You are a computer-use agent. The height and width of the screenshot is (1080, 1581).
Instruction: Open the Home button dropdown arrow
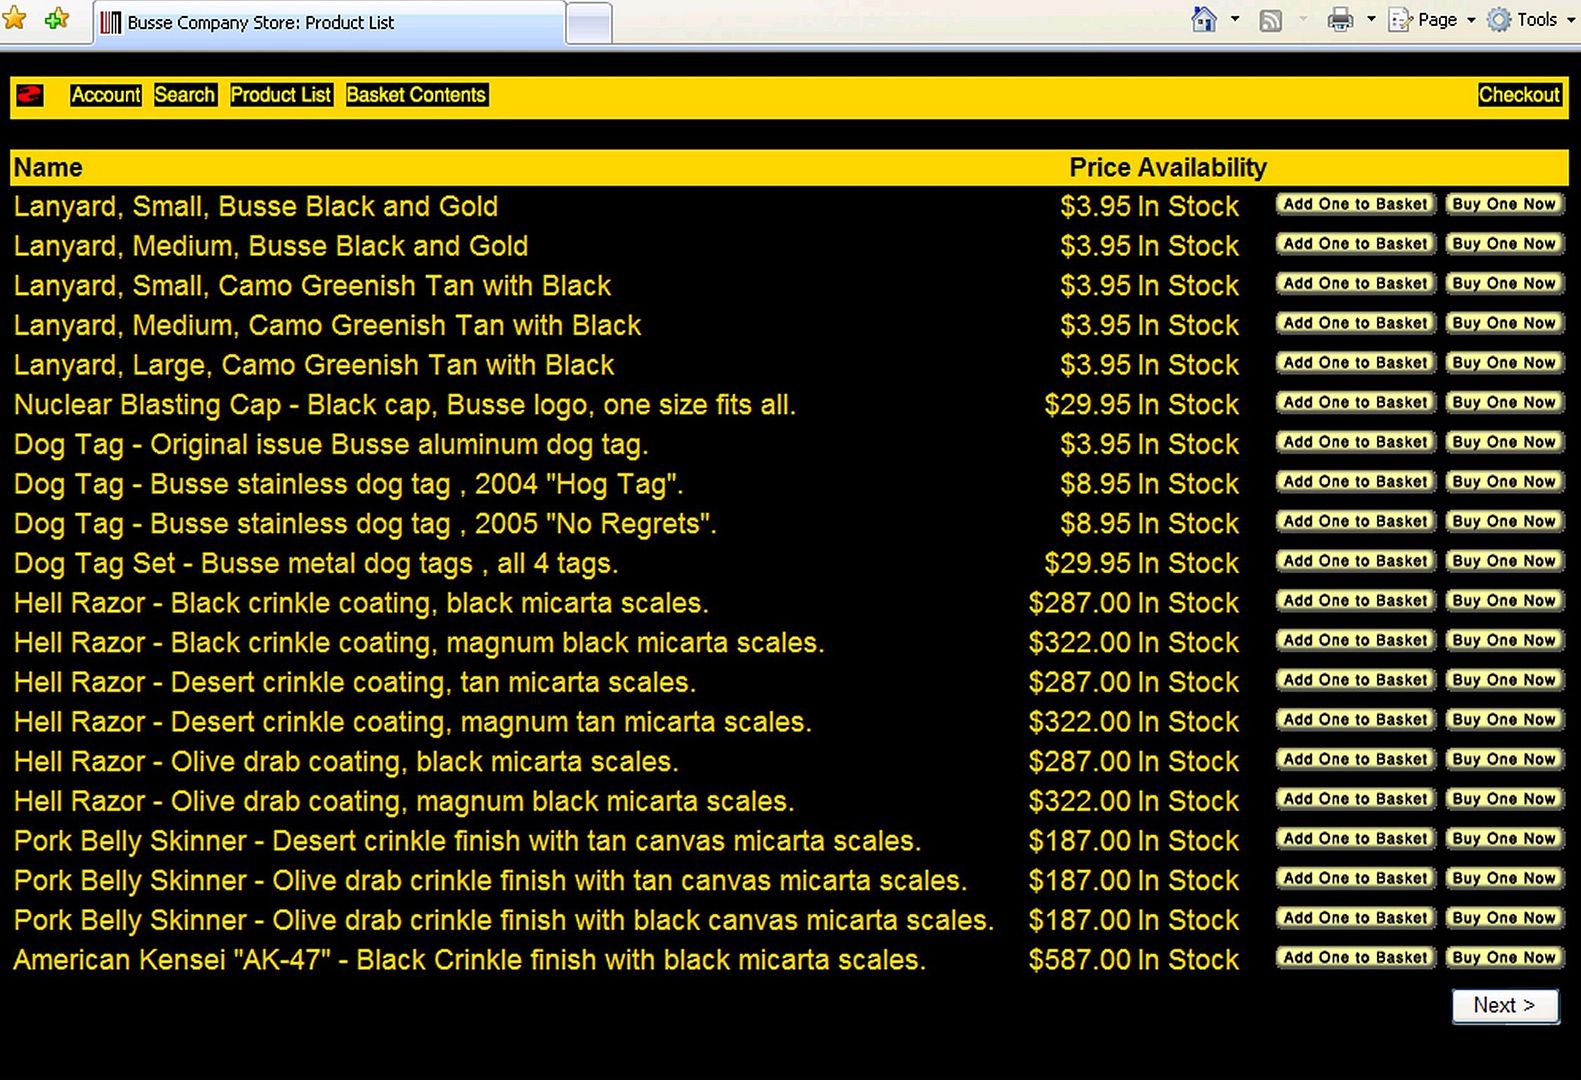1235,20
